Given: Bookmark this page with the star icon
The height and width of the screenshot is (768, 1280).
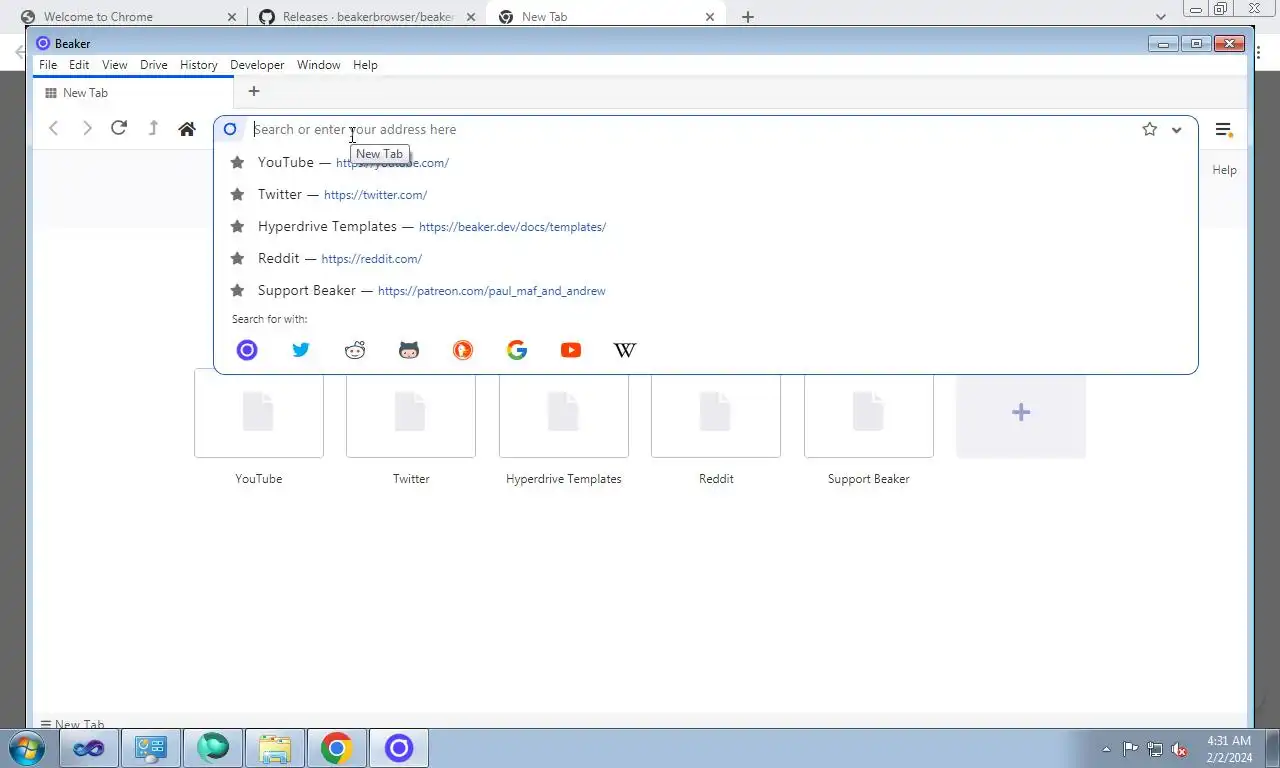Looking at the screenshot, I should tap(1150, 129).
